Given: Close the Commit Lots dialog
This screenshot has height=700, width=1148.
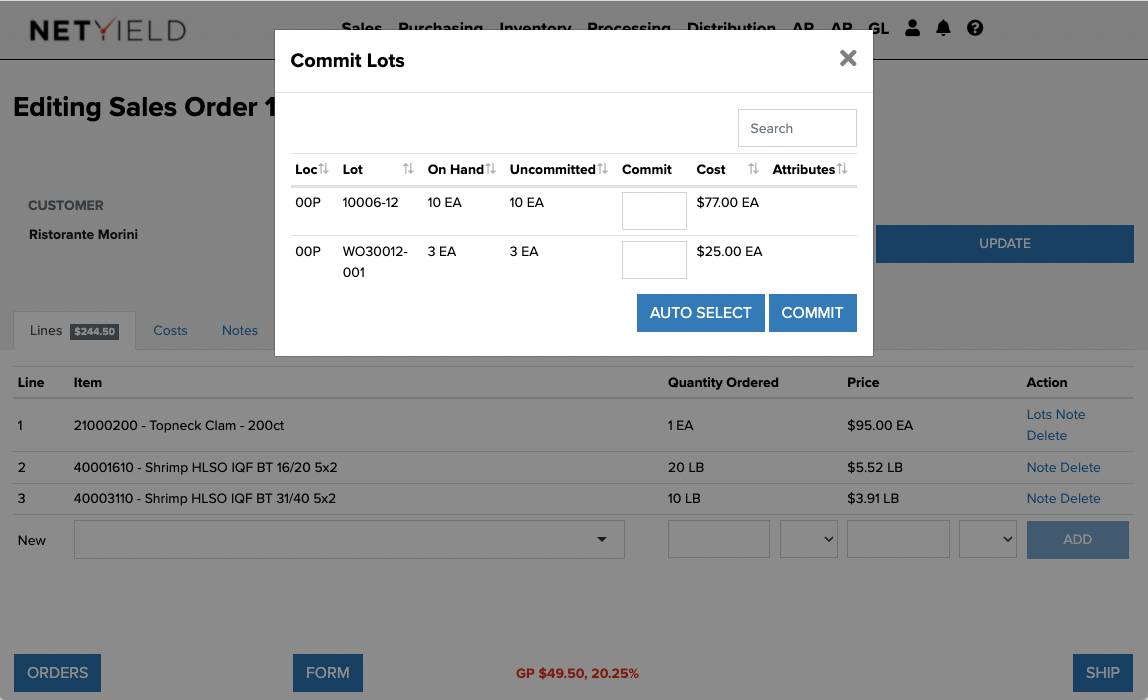Looking at the screenshot, I should [x=848, y=58].
